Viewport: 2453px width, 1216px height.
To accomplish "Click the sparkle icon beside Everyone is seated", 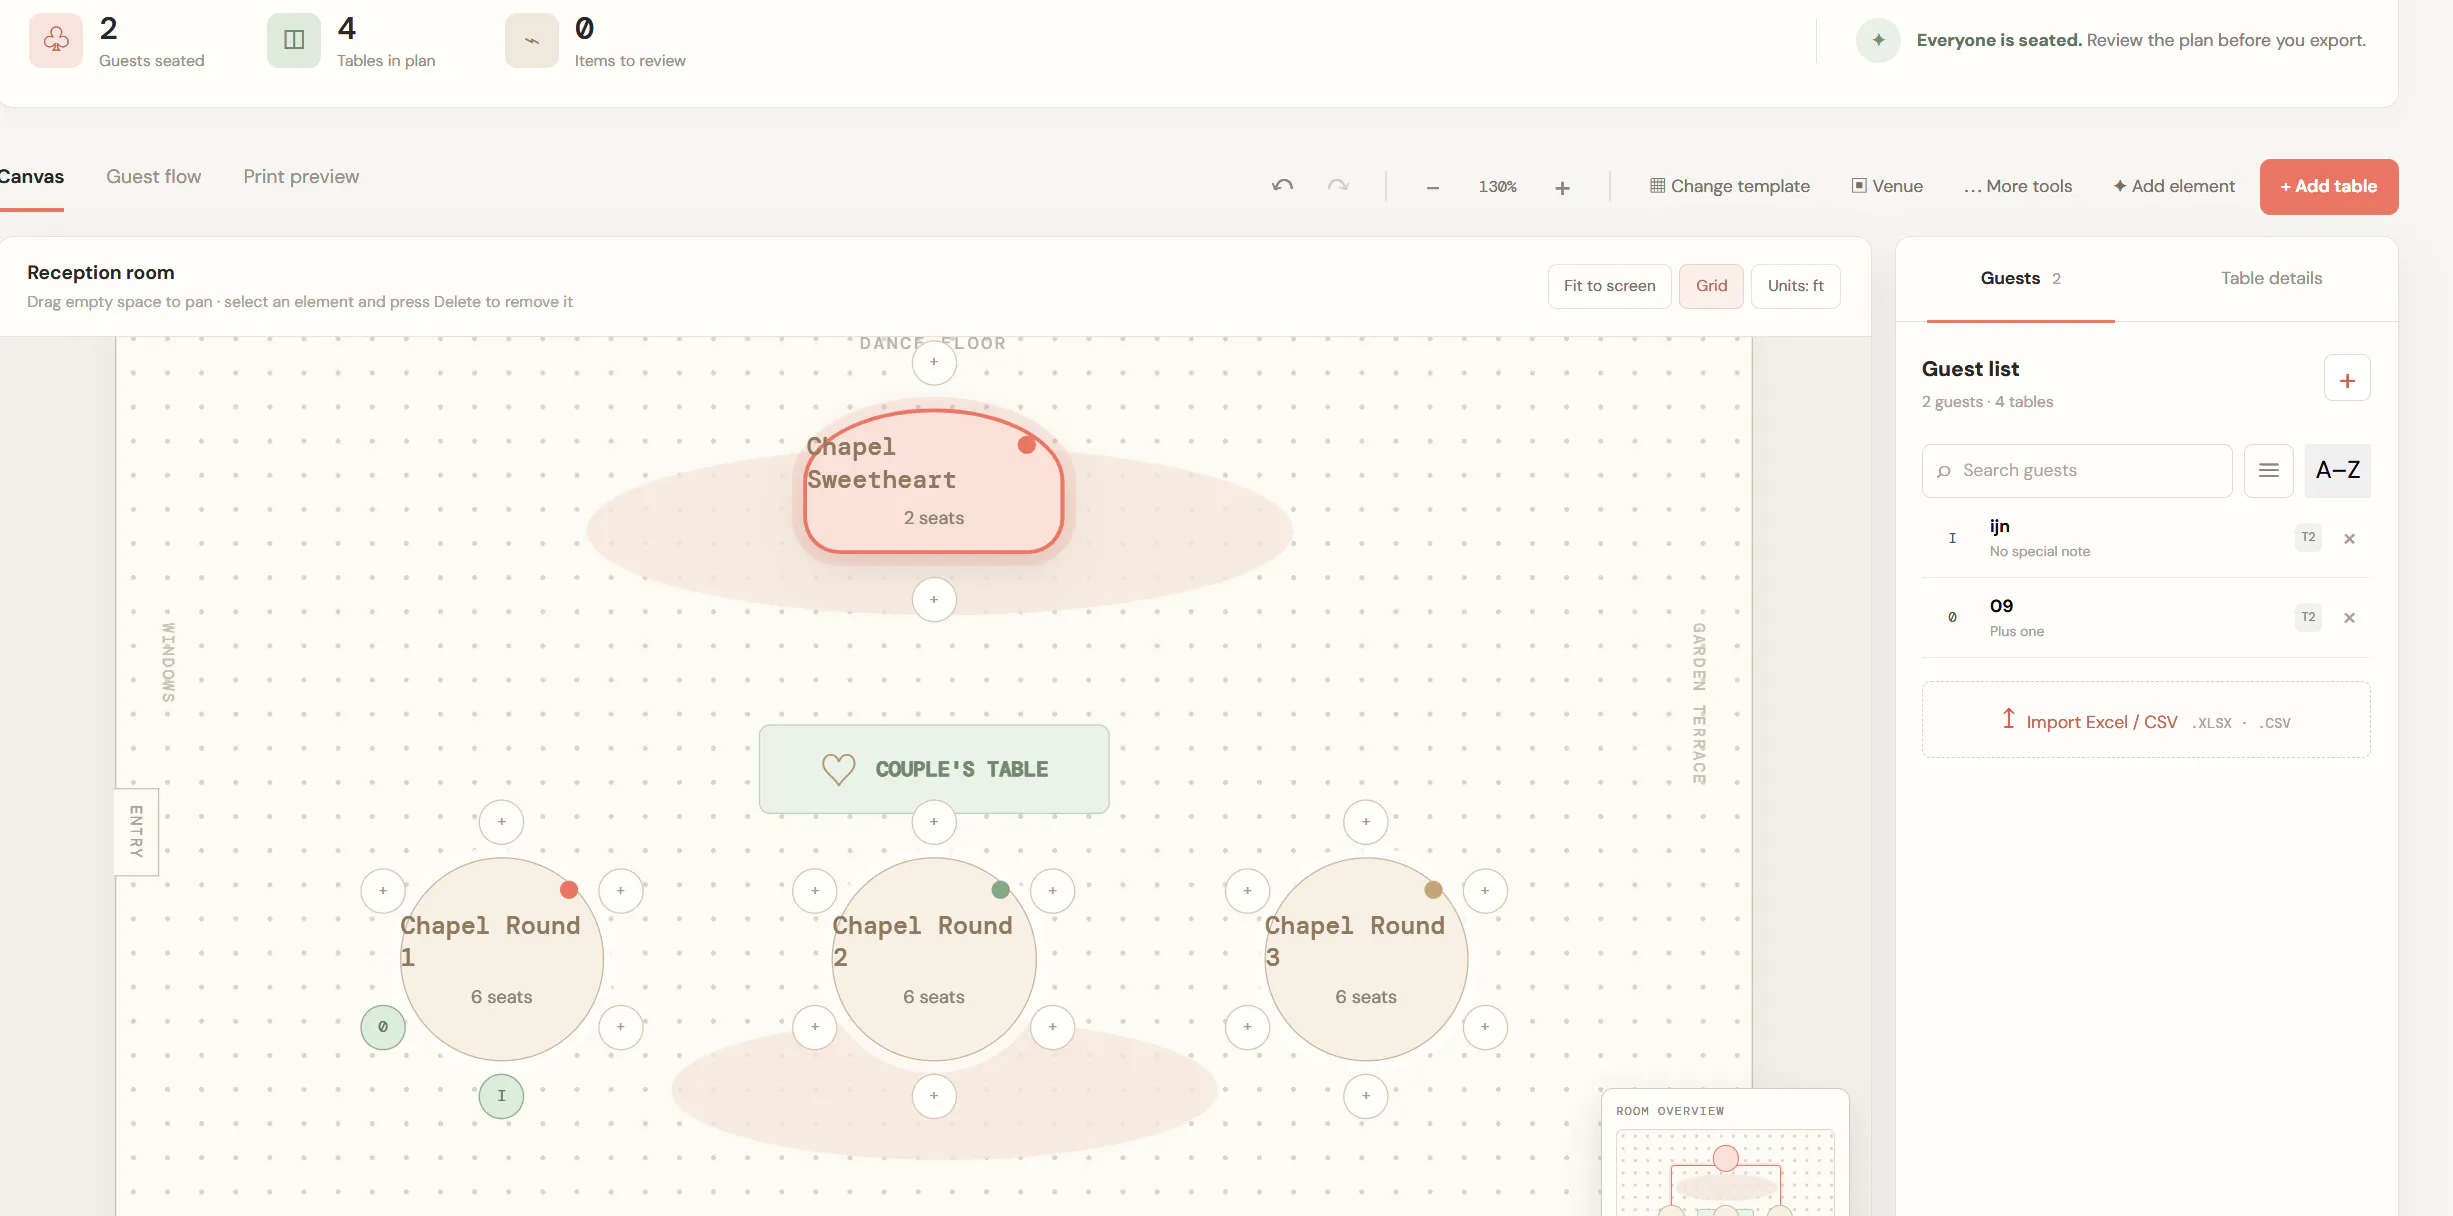I will pyautogui.click(x=1878, y=40).
